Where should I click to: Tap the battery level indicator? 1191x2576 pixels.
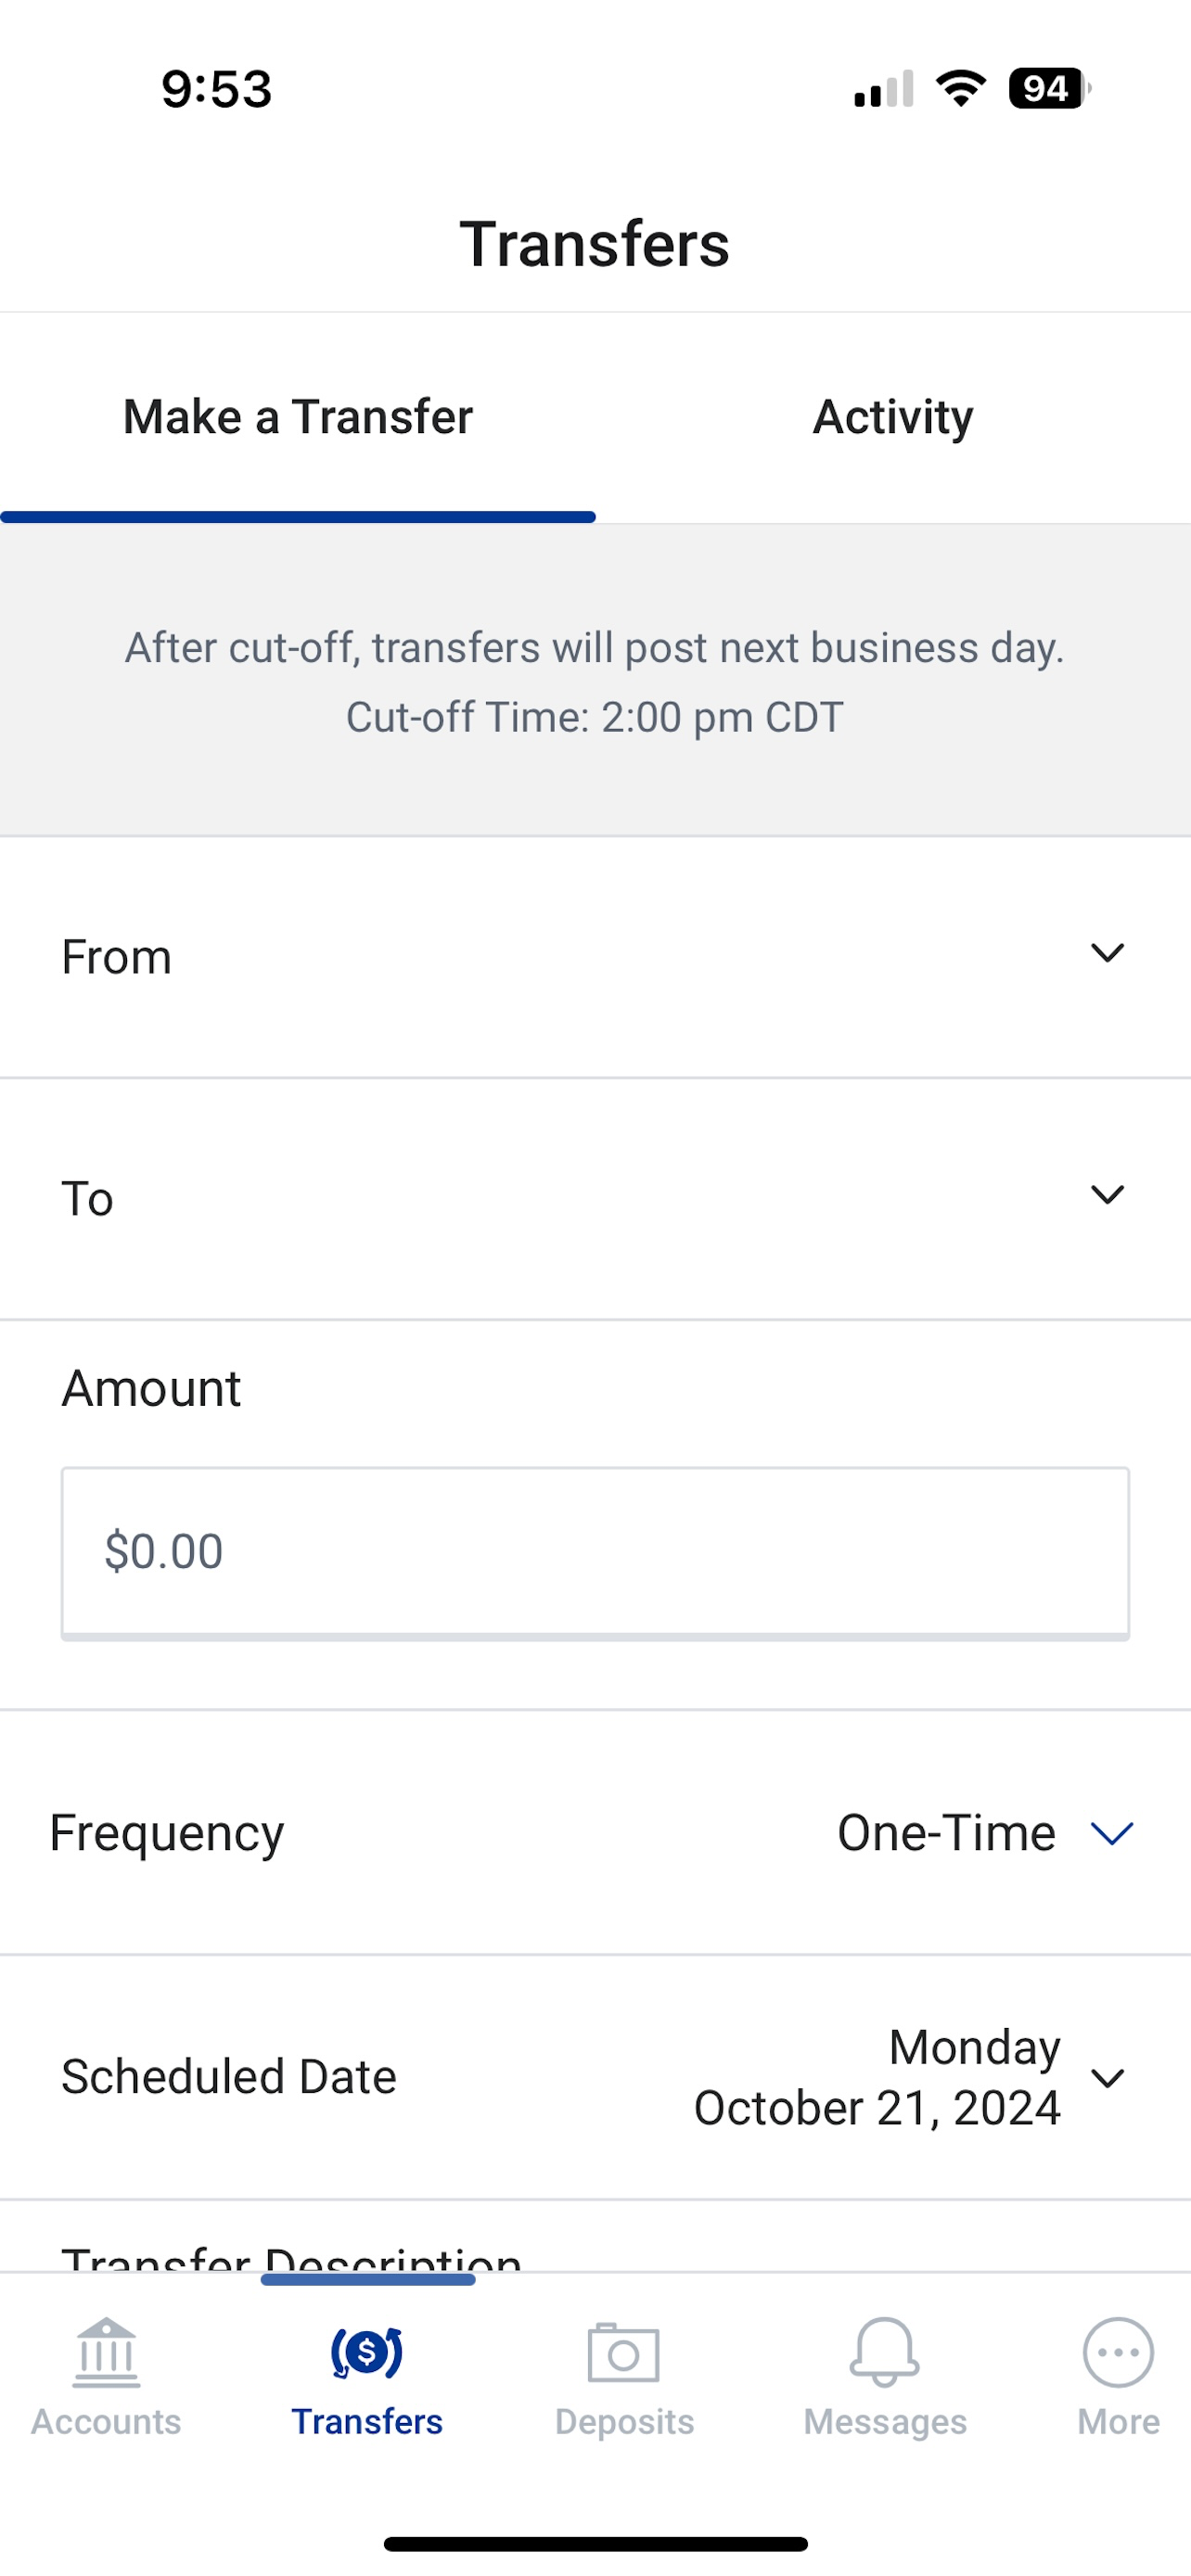tap(1047, 88)
